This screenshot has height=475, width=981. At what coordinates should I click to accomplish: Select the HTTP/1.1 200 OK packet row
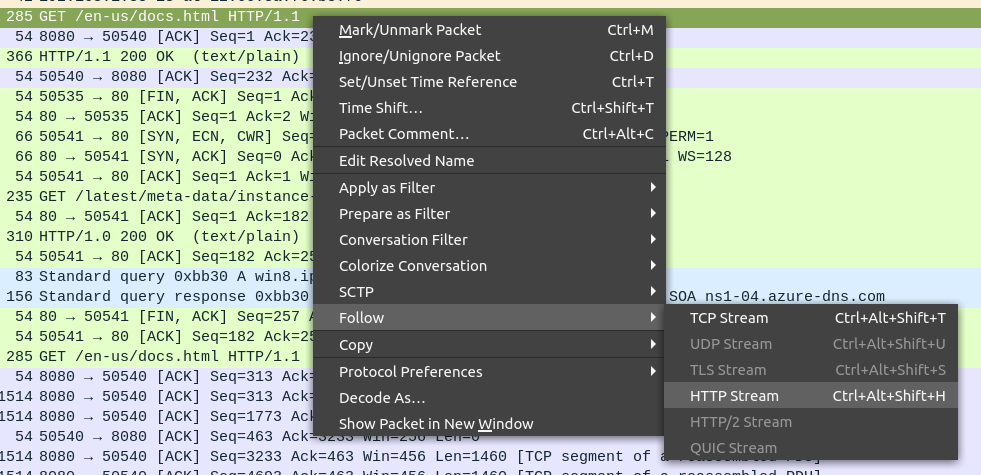tap(150, 56)
